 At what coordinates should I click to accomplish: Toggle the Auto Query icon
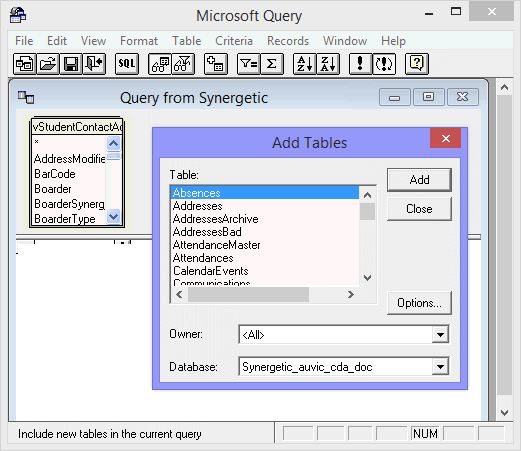pos(384,64)
